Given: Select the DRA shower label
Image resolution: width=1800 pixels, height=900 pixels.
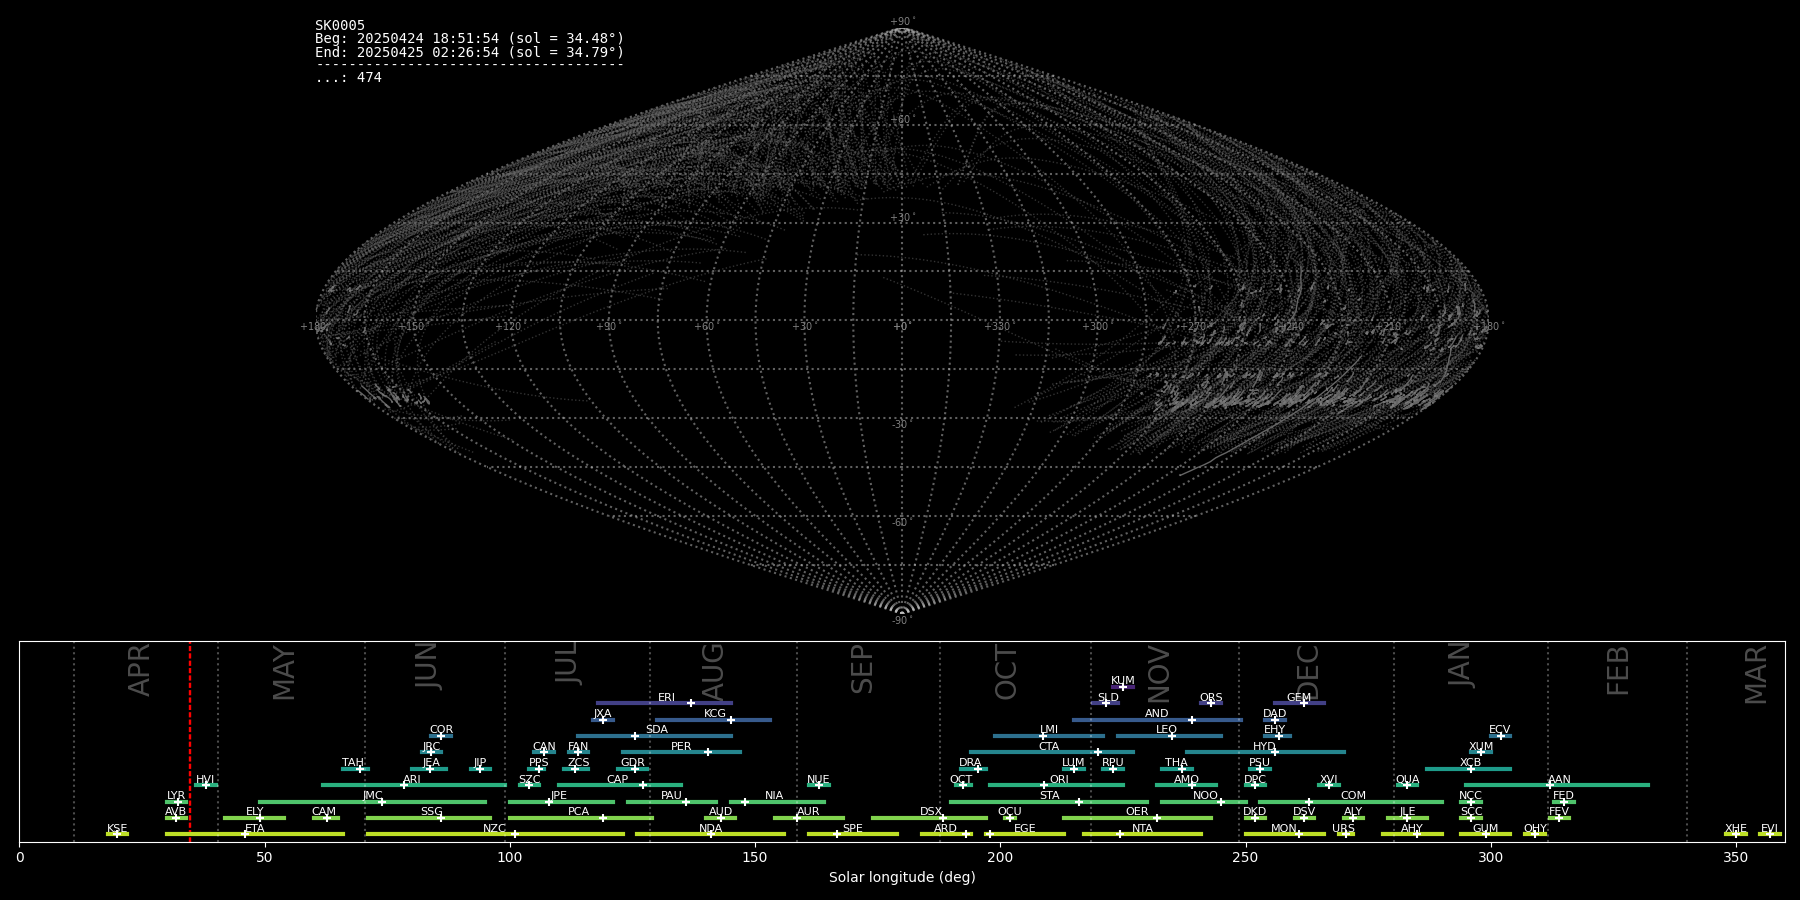Looking at the screenshot, I should pyautogui.click(x=970, y=763).
